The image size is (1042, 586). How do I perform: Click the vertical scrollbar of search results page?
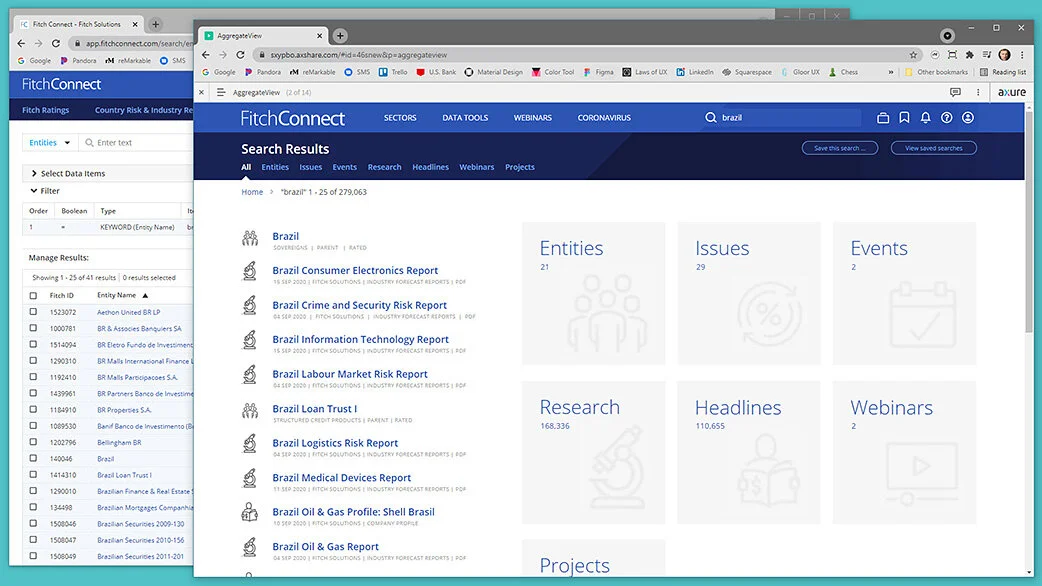point(1029,223)
